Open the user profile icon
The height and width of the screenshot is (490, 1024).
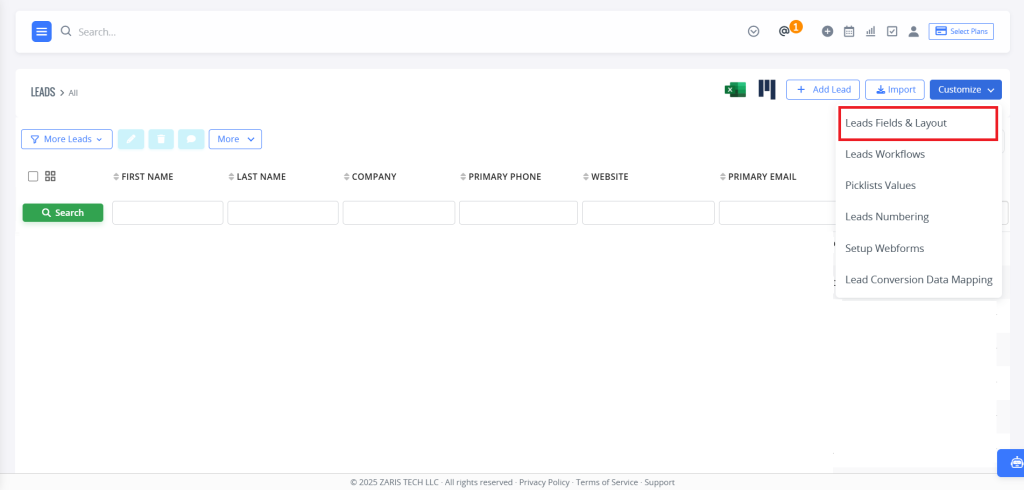click(x=914, y=31)
